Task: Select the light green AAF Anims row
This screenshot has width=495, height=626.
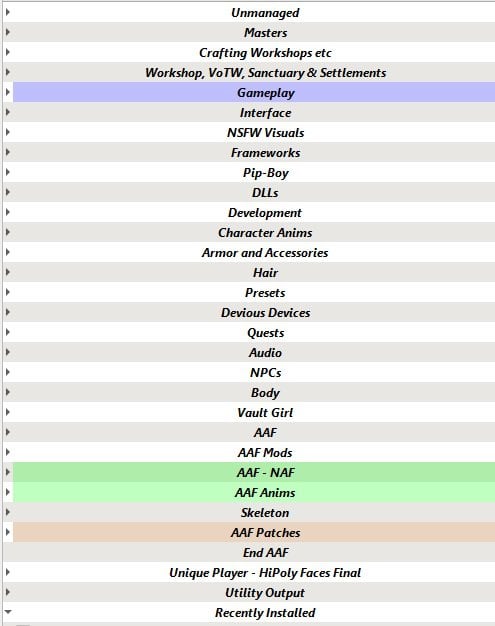Action: coord(254,492)
